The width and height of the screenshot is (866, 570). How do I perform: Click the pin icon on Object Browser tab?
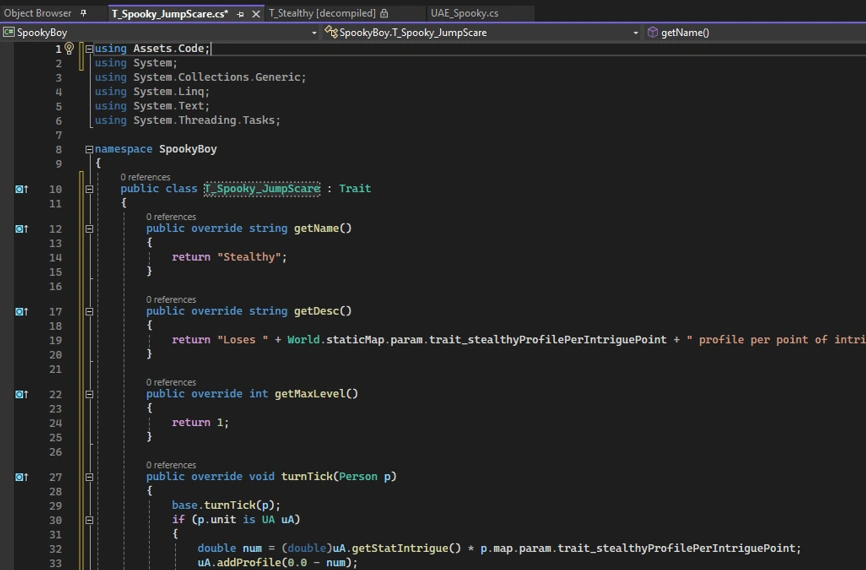[84, 14]
